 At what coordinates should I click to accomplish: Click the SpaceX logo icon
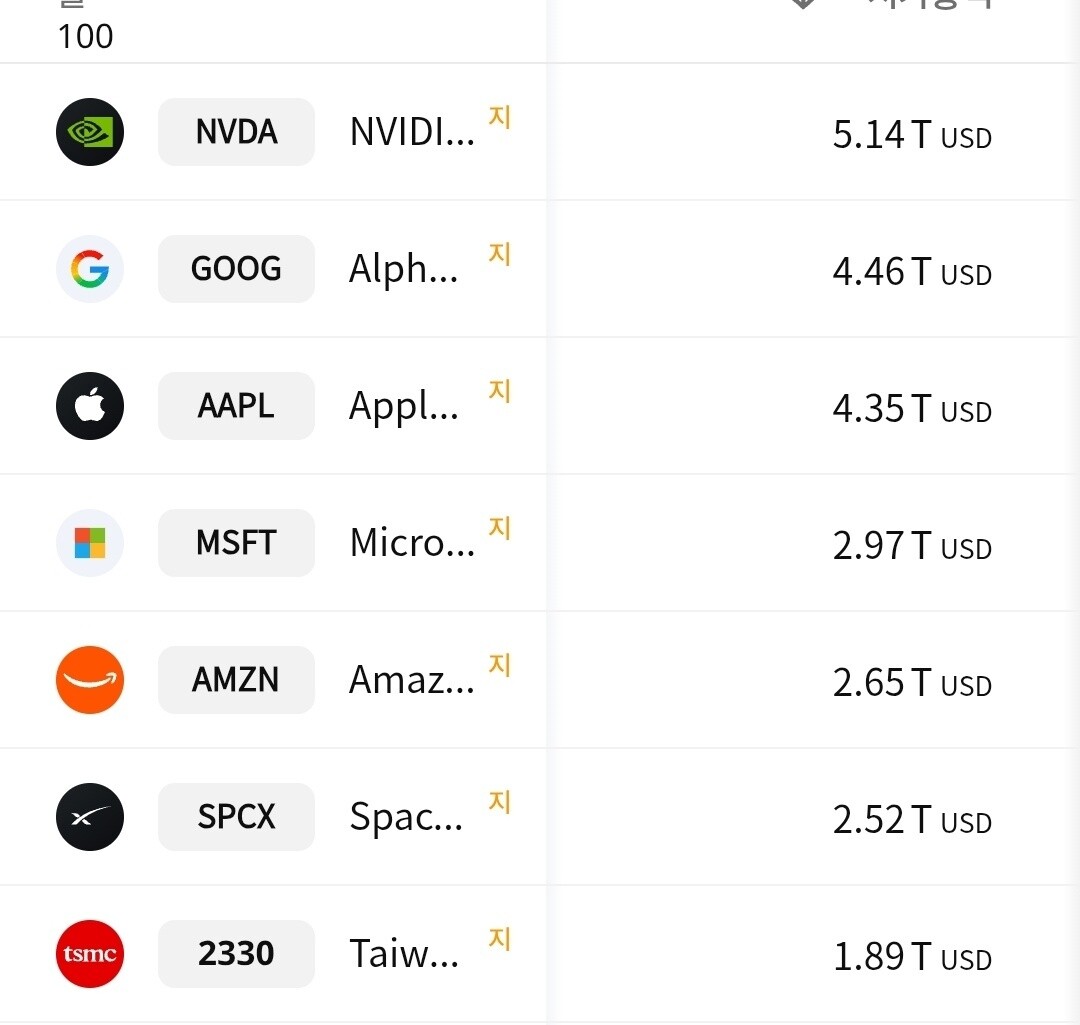click(x=90, y=817)
